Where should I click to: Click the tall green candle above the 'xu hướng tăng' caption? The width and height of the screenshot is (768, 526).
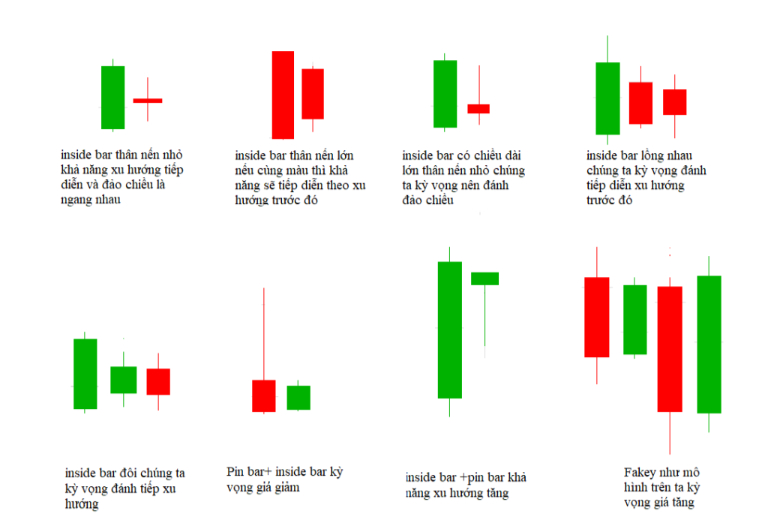(450, 330)
